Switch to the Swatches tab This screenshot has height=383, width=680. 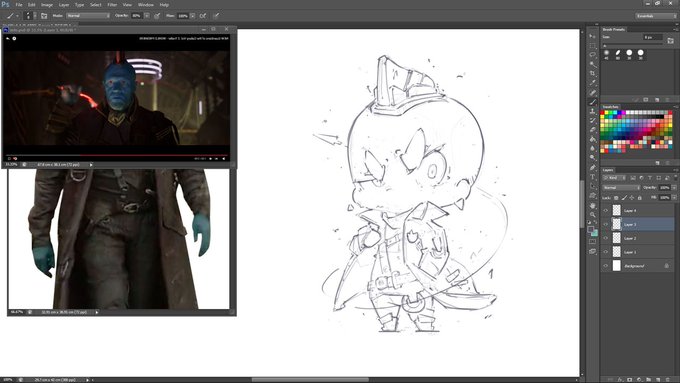point(611,106)
